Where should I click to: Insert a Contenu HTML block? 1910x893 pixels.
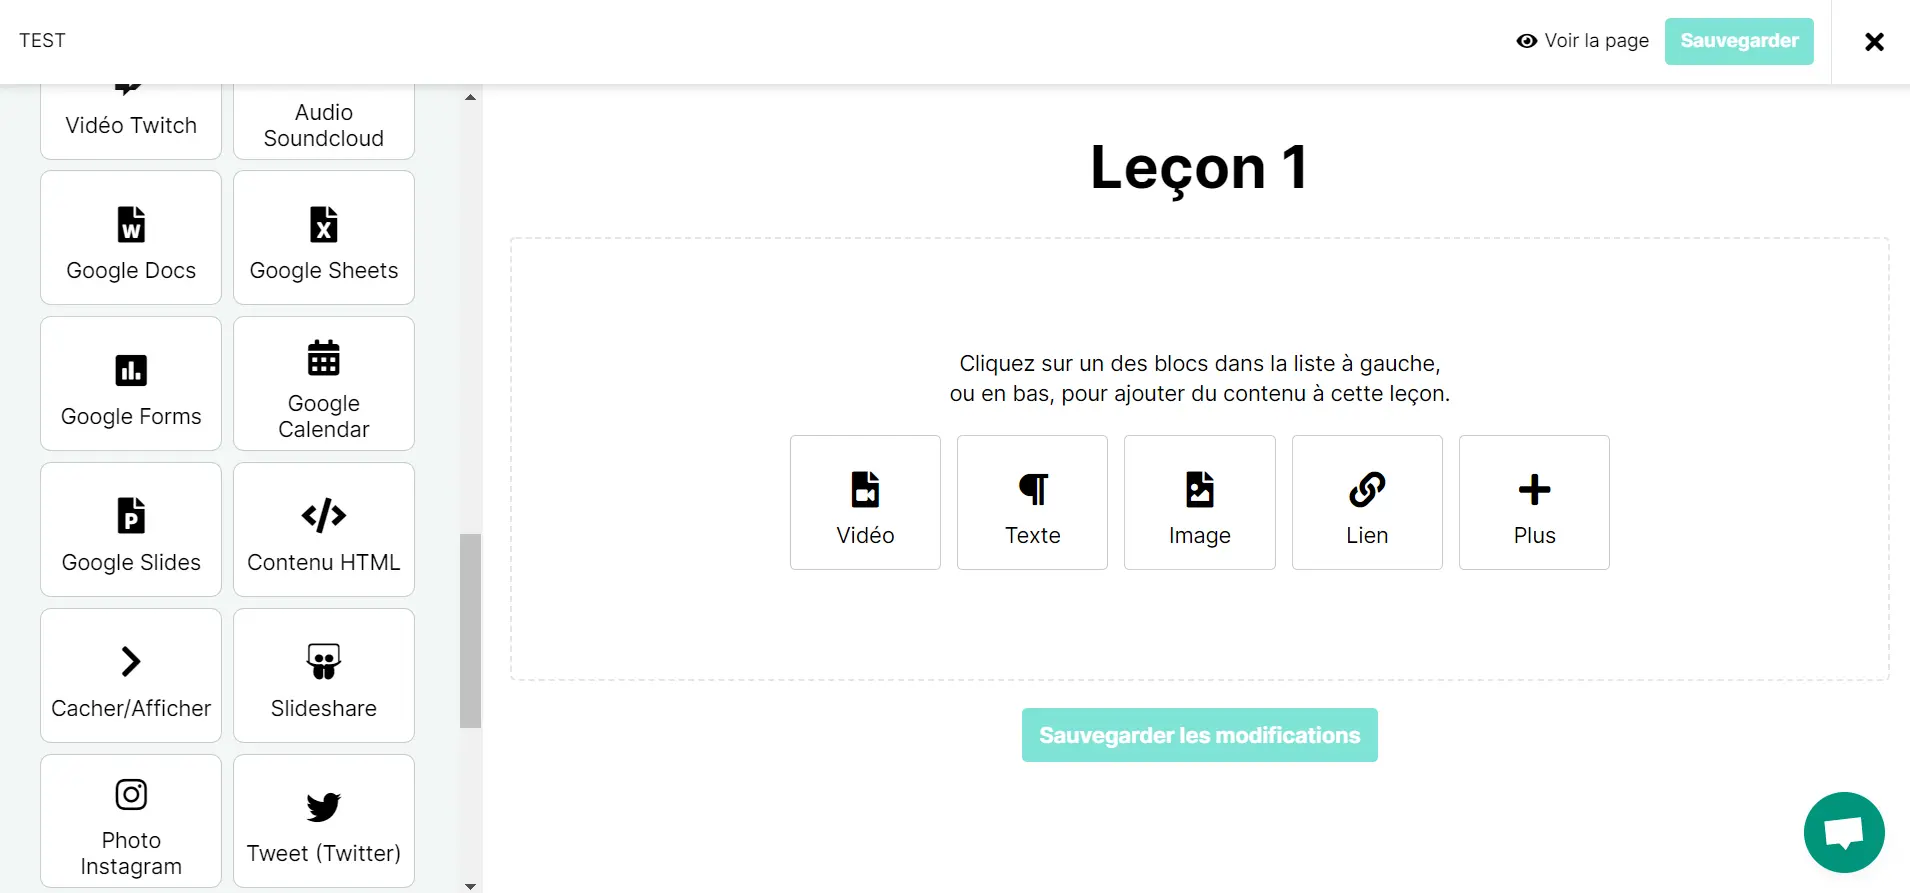tap(323, 530)
